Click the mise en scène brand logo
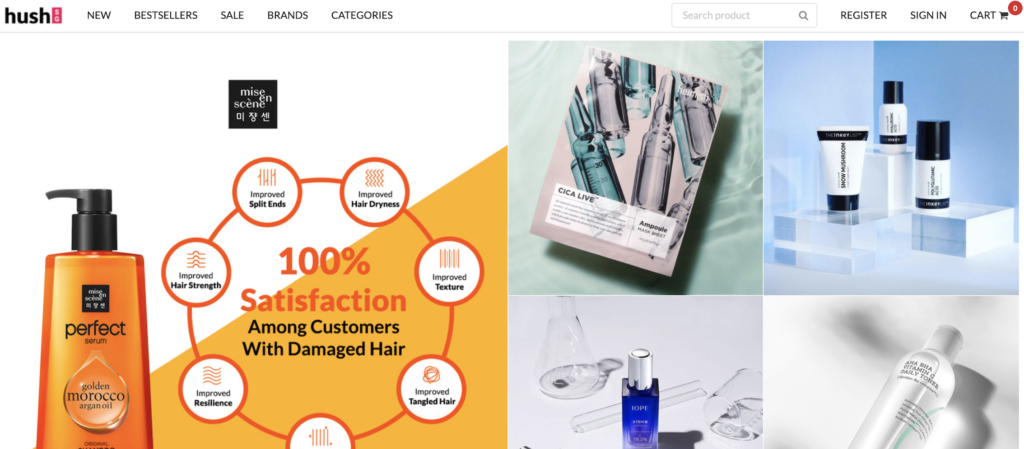 [253, 104]
